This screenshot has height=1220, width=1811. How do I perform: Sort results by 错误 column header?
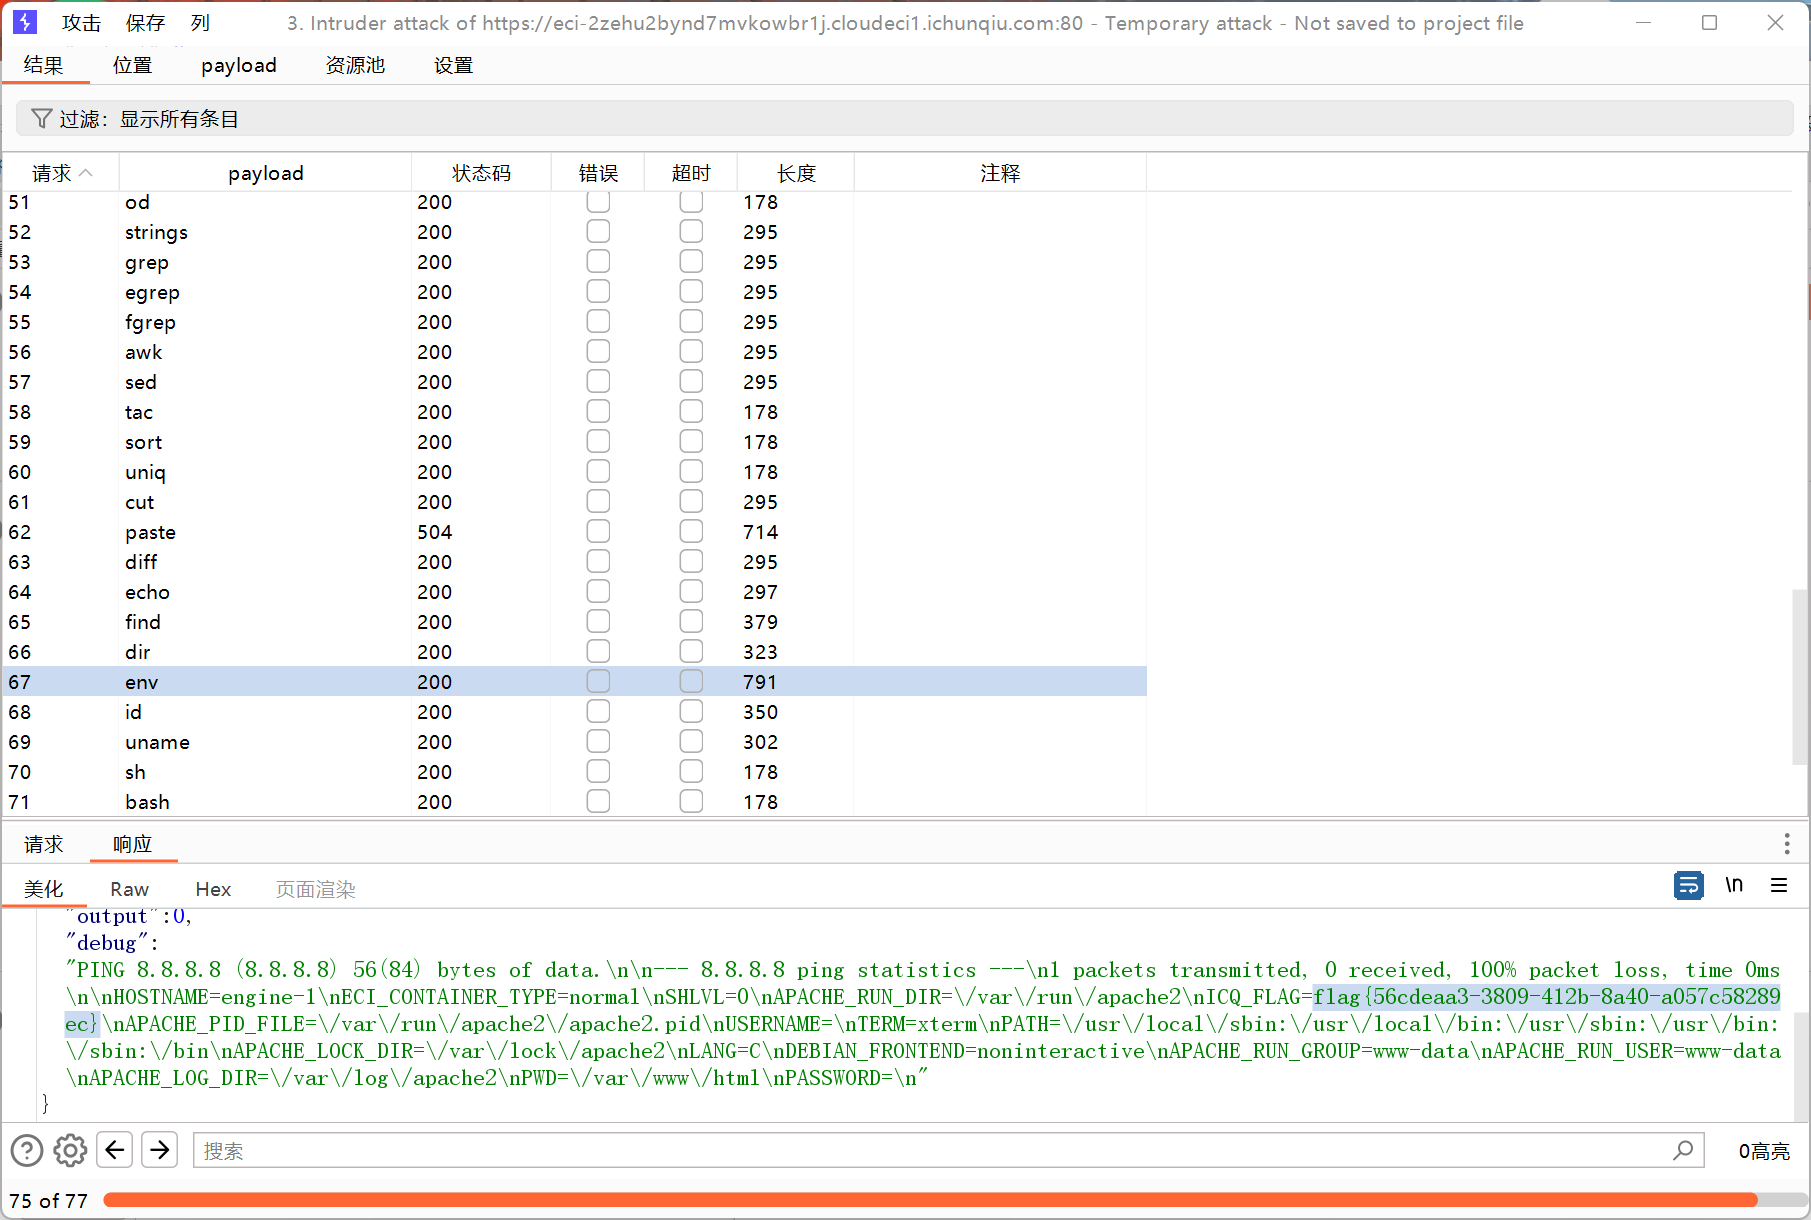pyautogui.click(x=598, y=173)
